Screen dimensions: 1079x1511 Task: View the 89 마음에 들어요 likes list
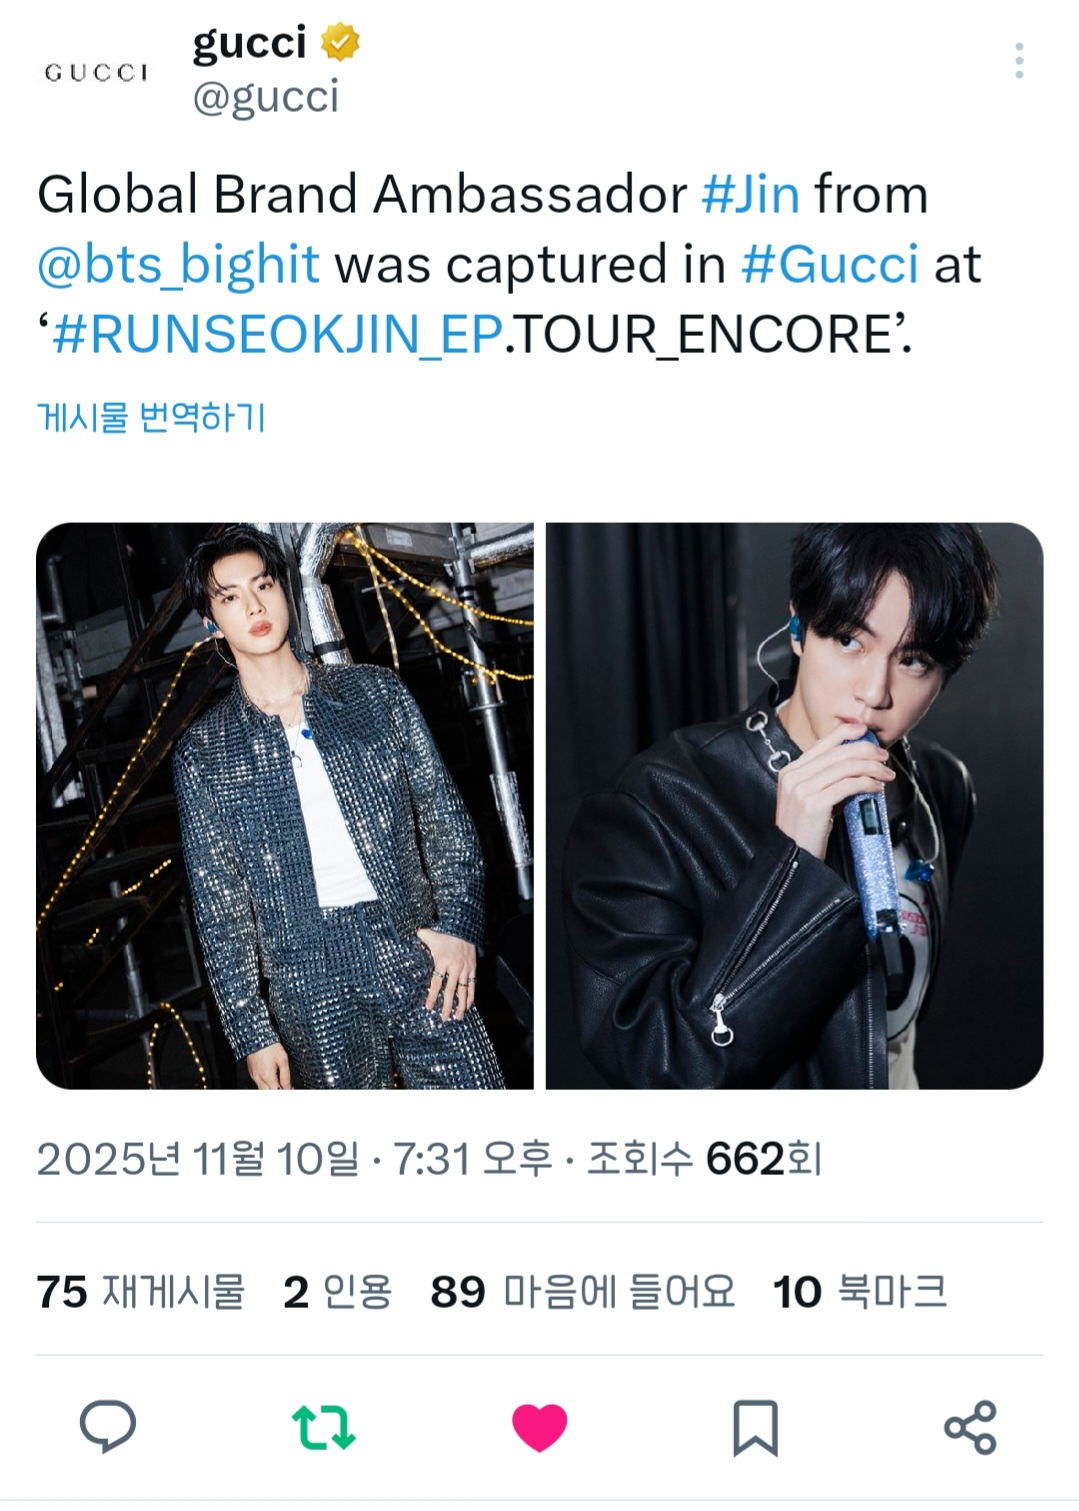[x=583, y=1292]
